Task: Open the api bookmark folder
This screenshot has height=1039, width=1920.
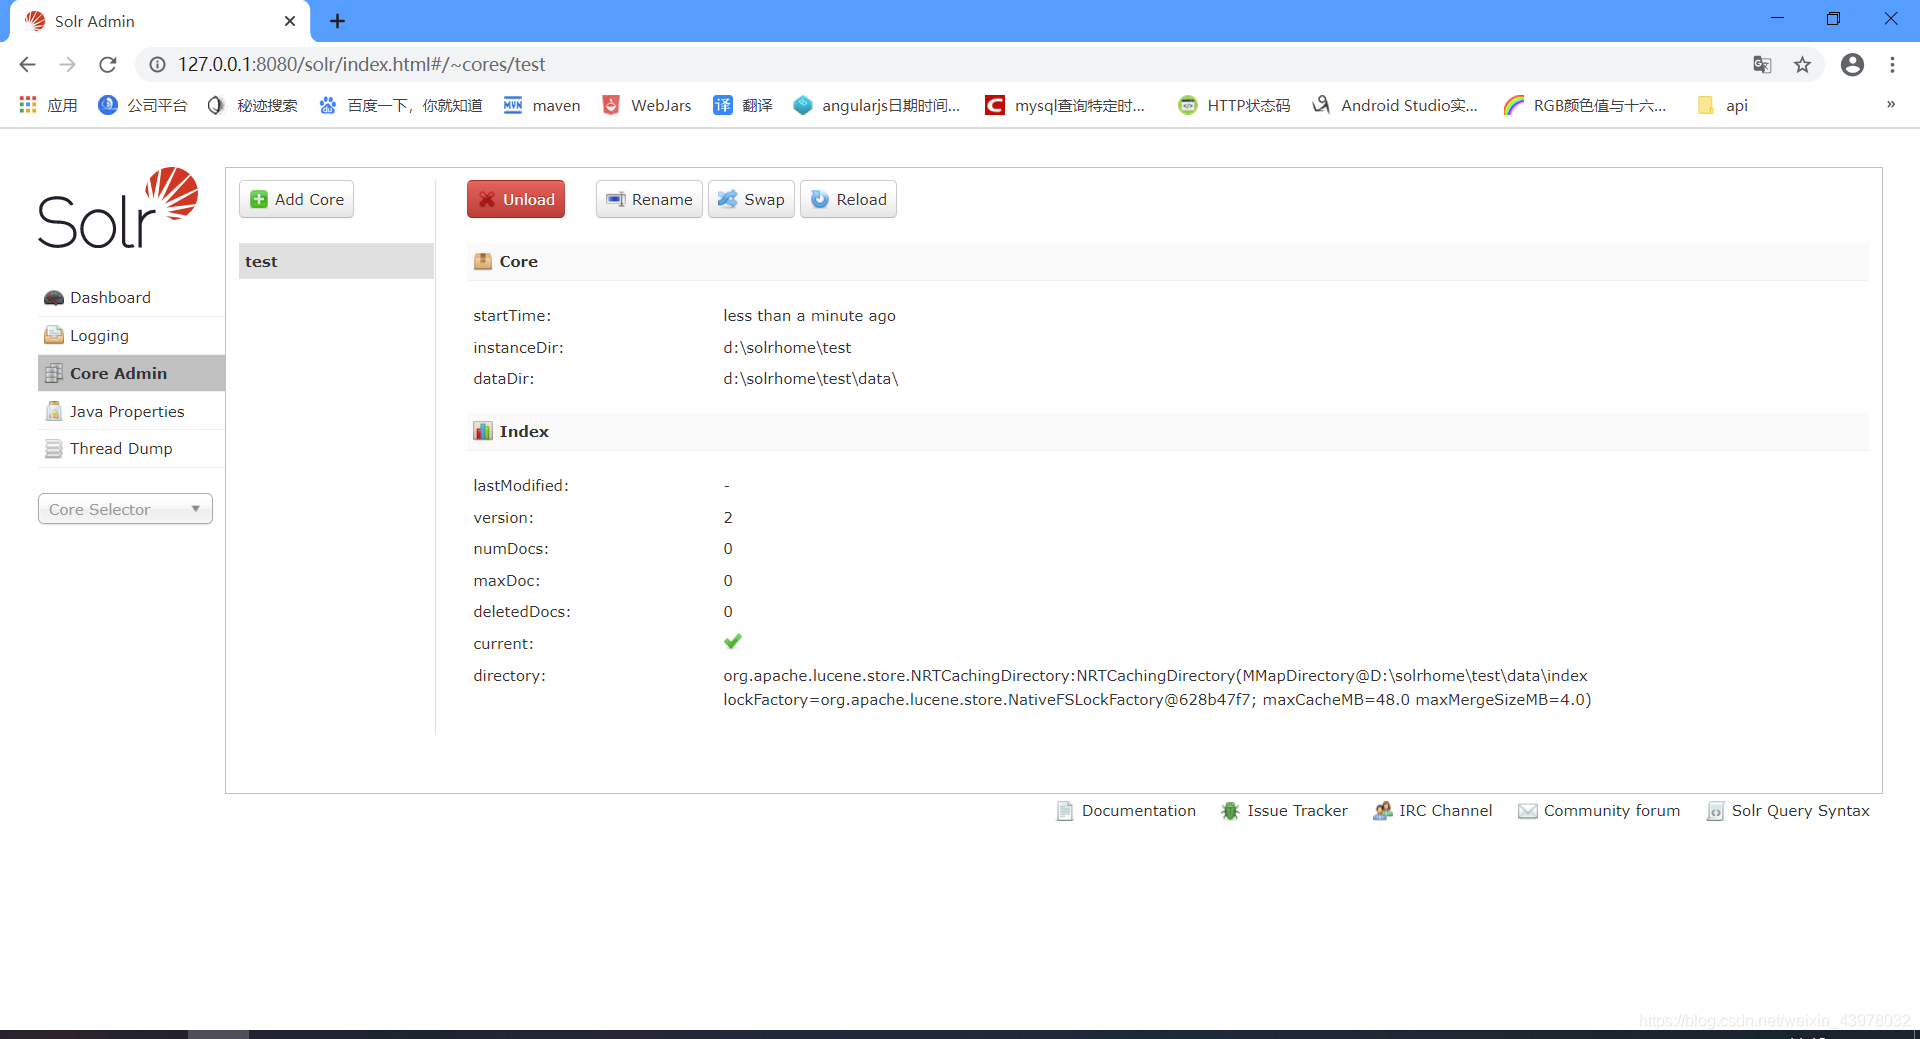Action: click(x=1723, y=105)
